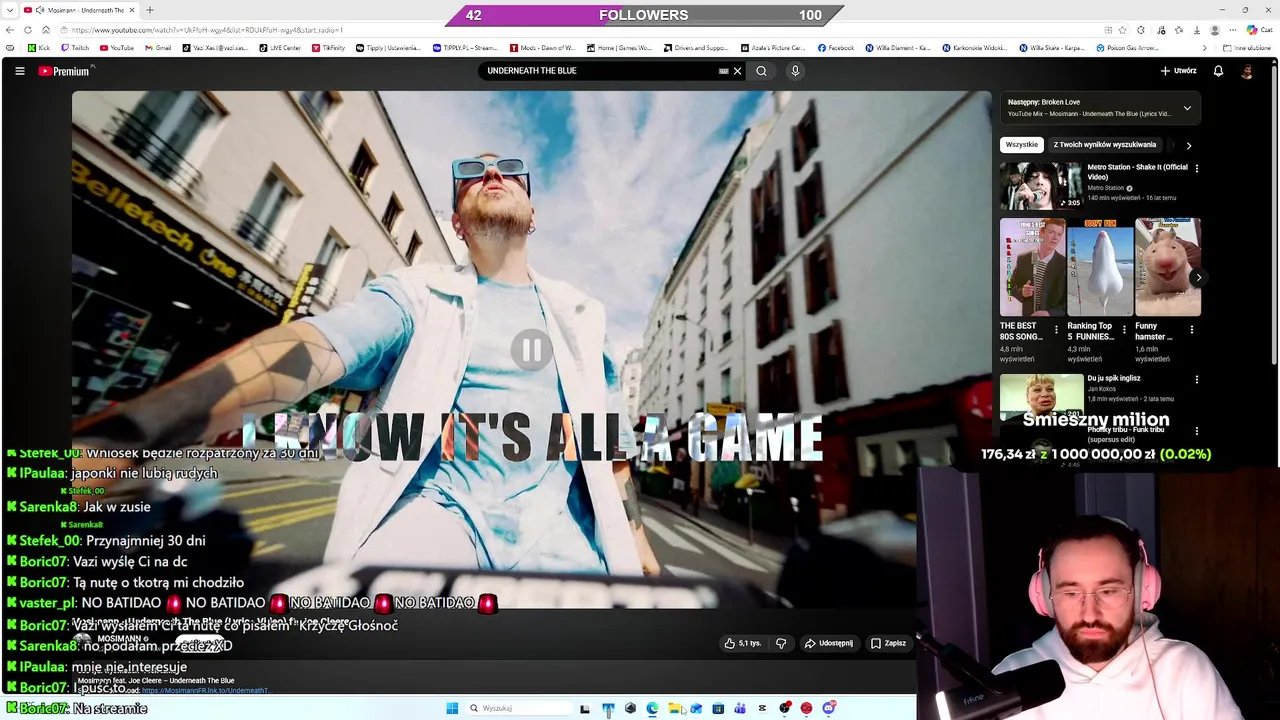1280x720 pixels.
Task: Save the video via Zapisz
Action: click(888, 643)
